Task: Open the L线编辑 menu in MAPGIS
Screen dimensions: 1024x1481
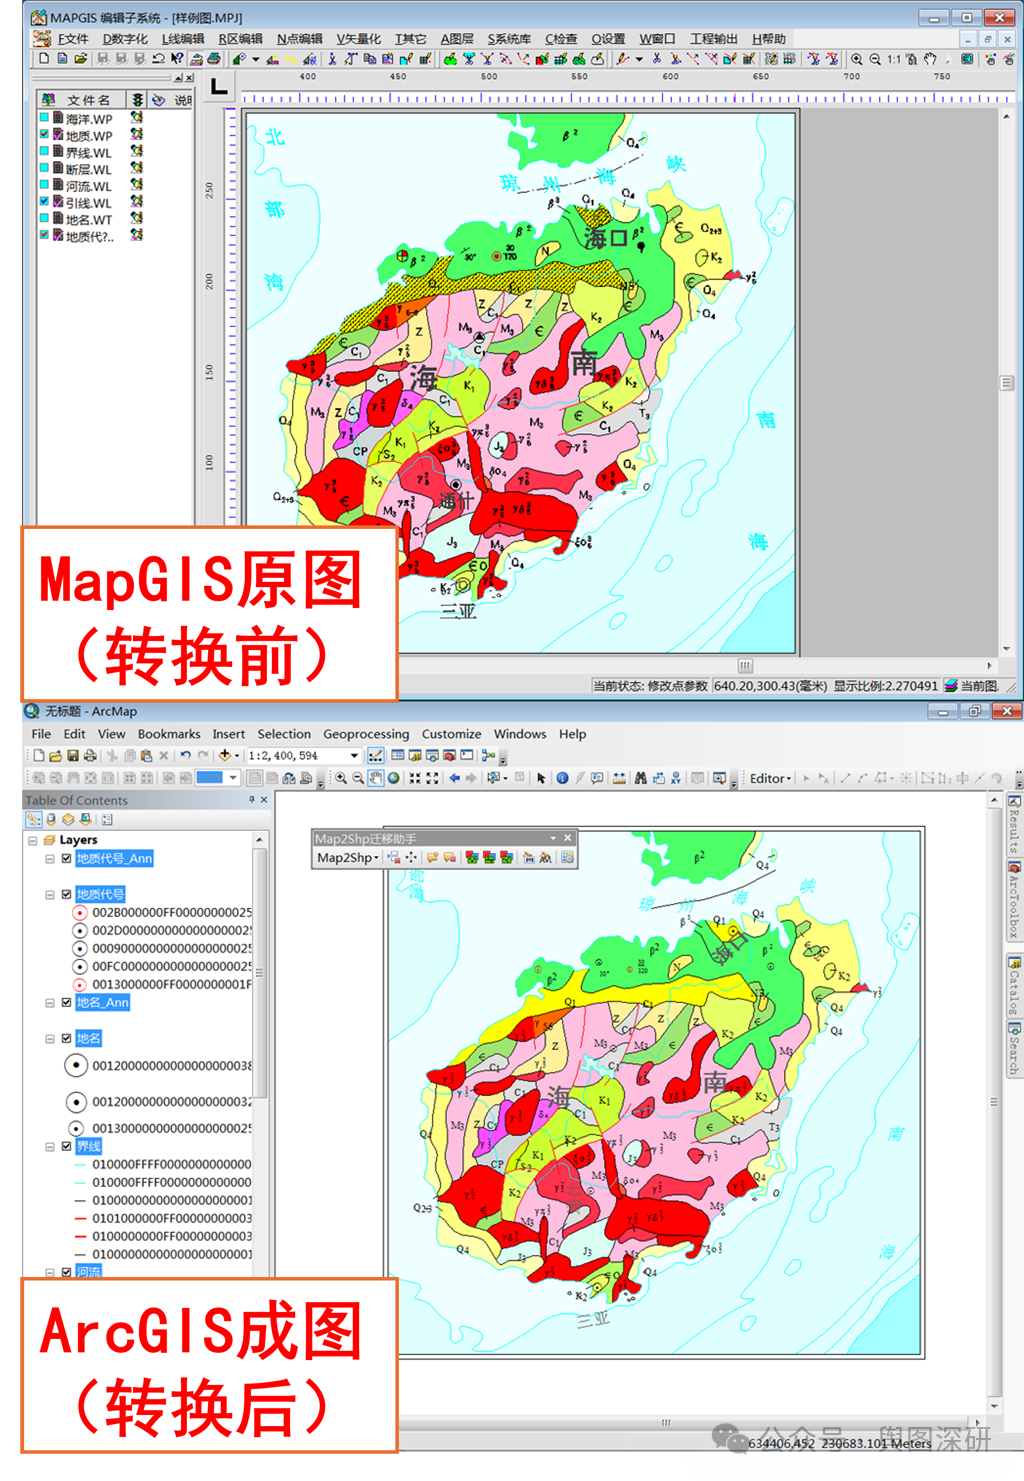Action: pyautogui.click(x=183, y=39)
